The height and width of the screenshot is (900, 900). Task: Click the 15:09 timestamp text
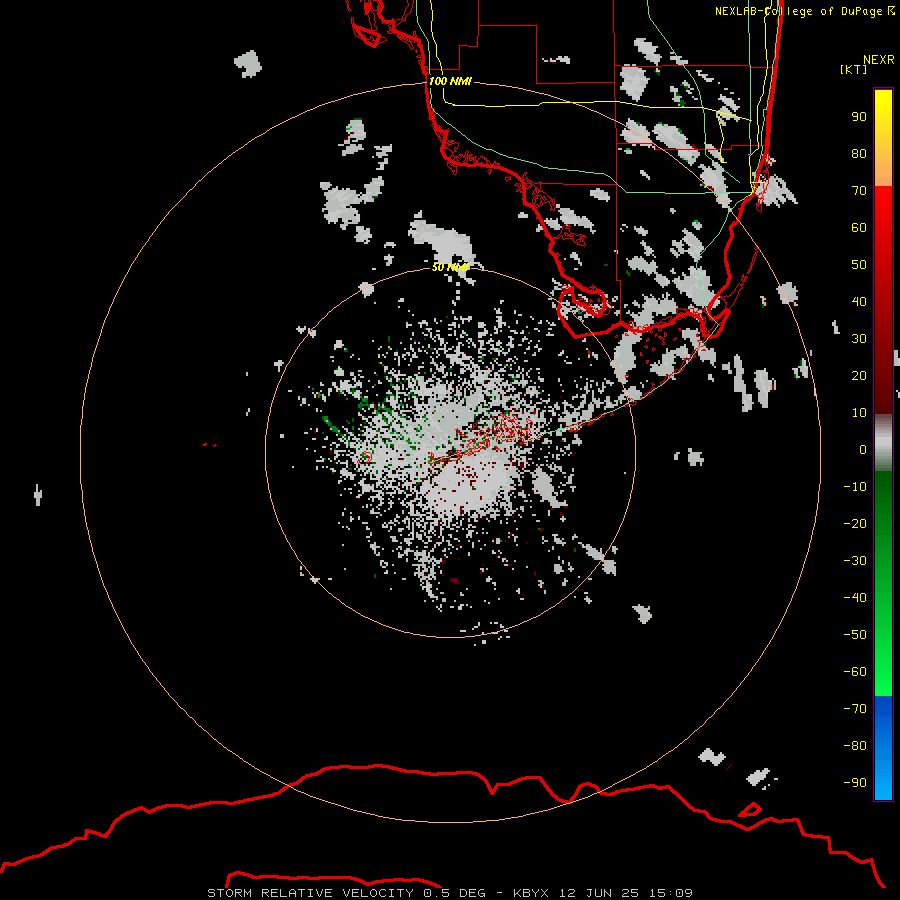click(671, 893)
